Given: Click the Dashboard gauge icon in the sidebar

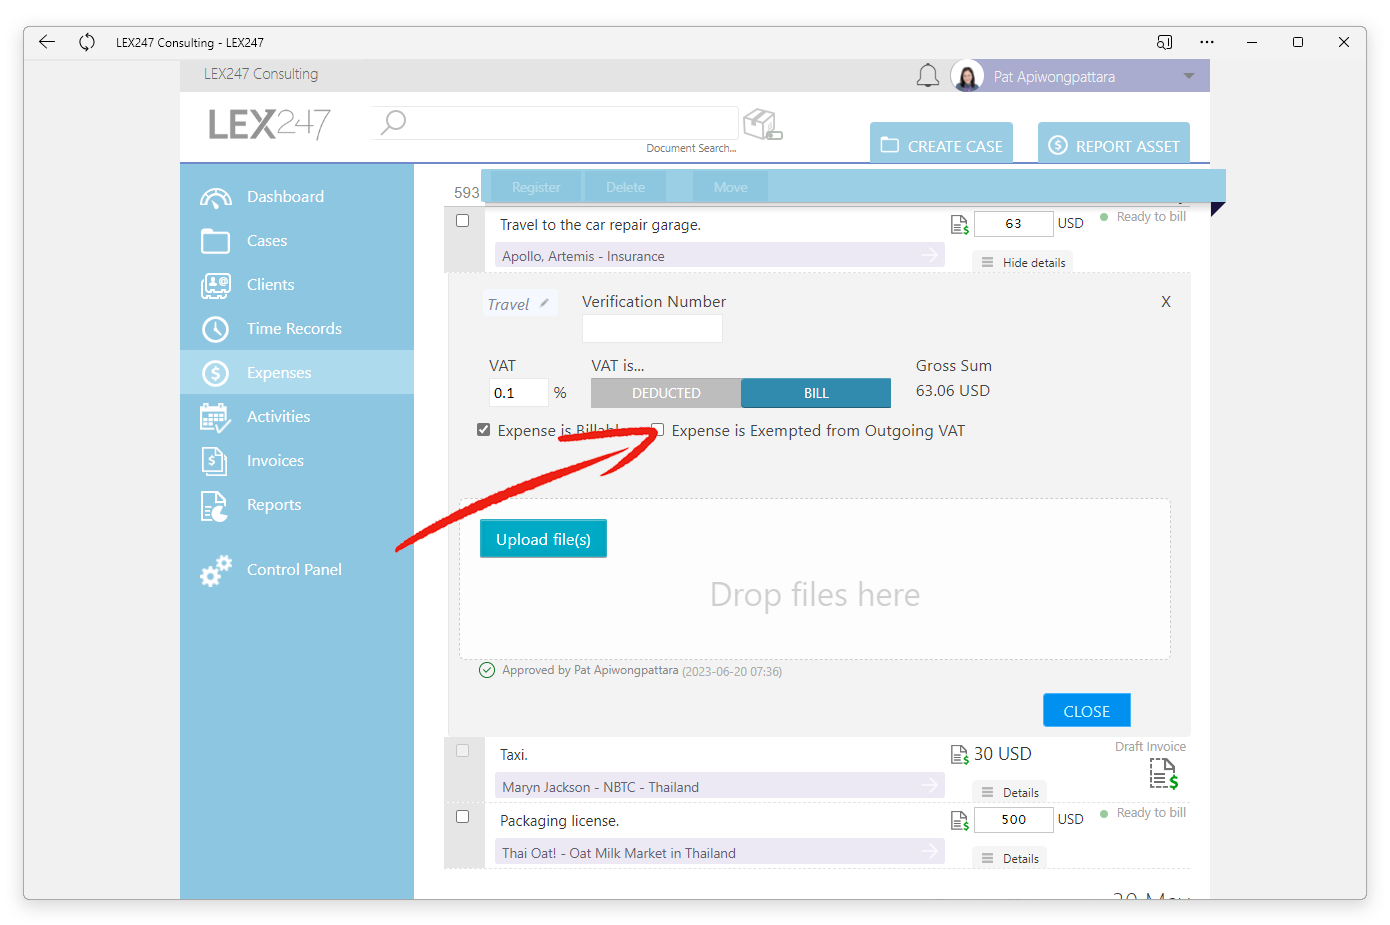Looking at the screenshot, I should 216,197.
